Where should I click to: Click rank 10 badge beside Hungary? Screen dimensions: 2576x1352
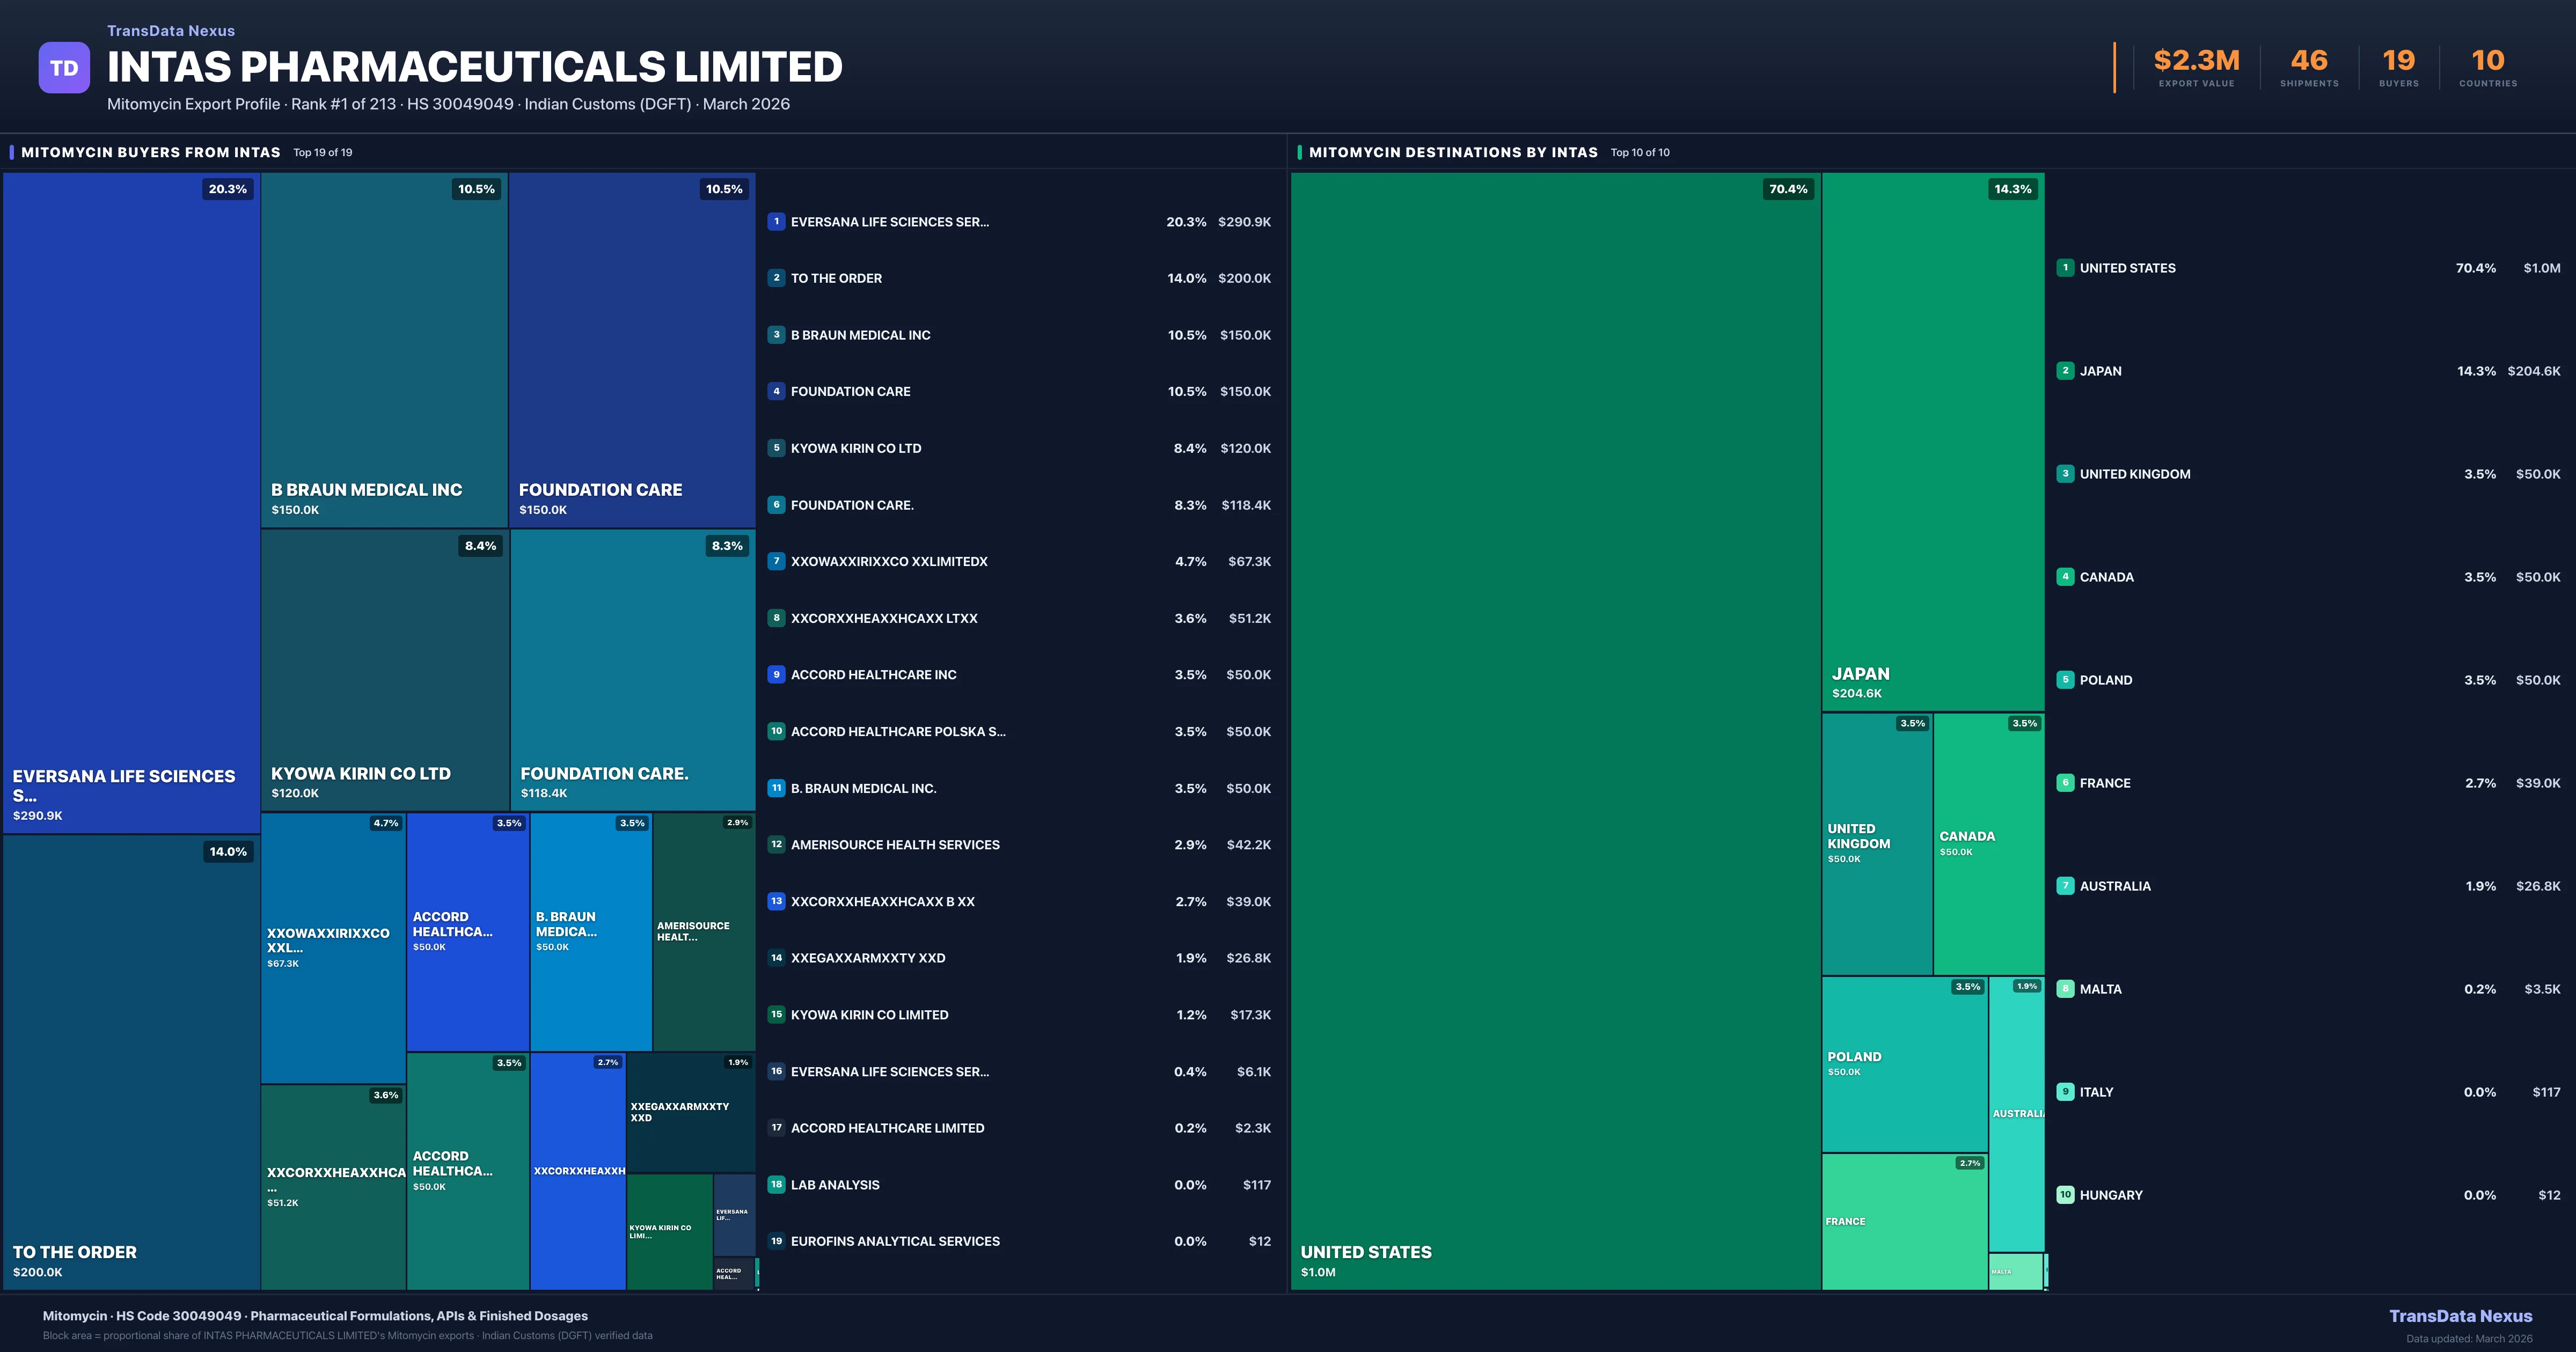click(2065, 1195)
